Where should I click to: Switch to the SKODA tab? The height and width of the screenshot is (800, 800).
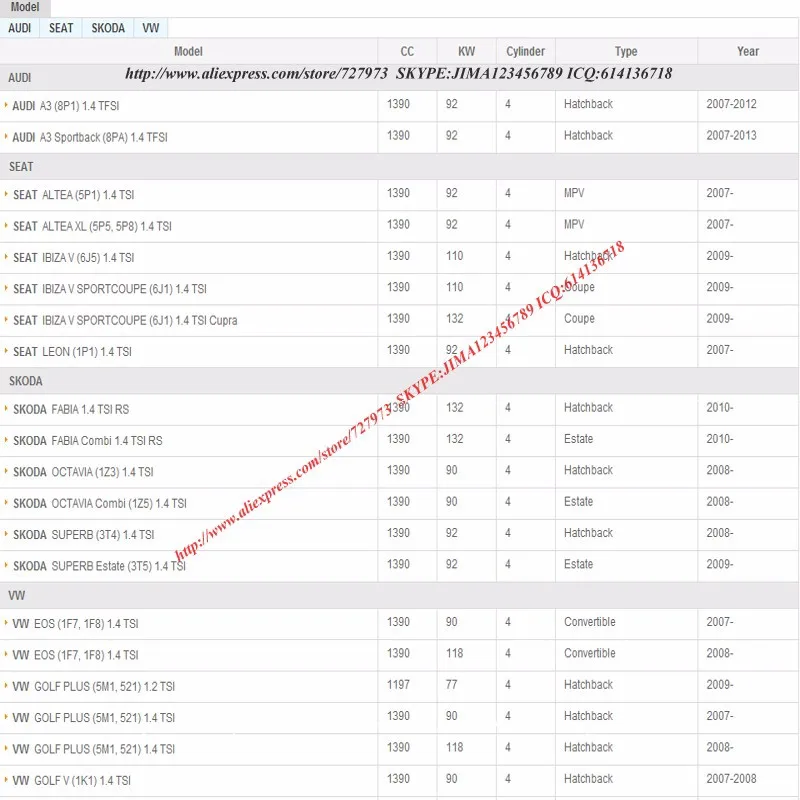[x=108, y=28]
